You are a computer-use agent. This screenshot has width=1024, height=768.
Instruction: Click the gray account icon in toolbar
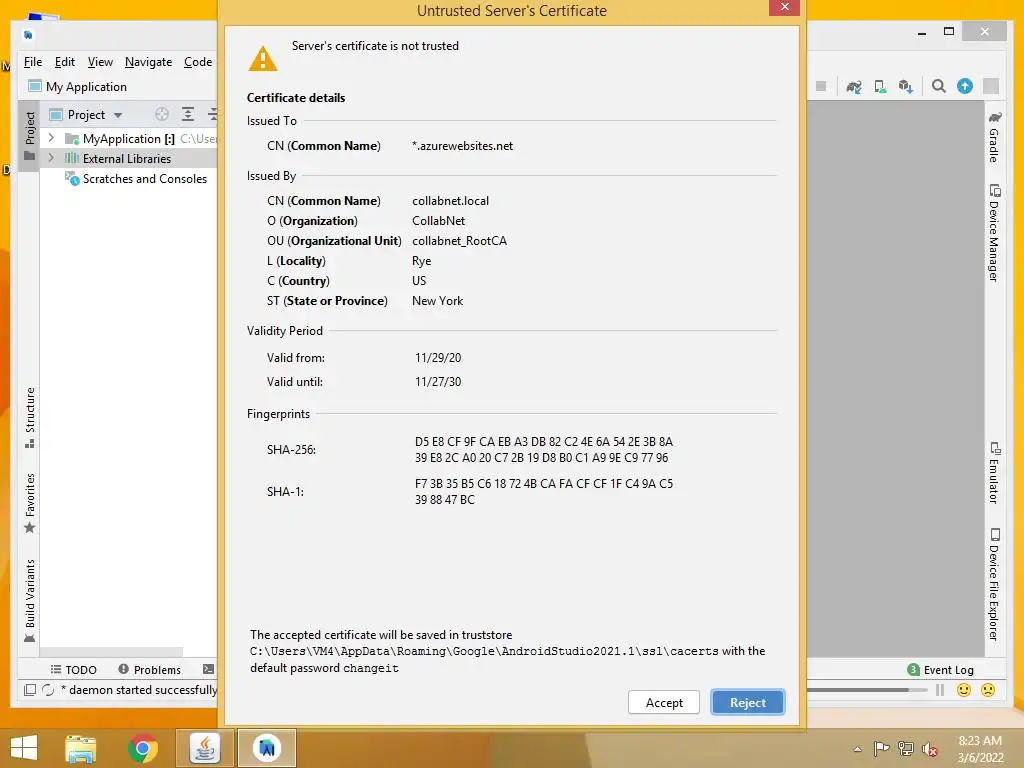coord(991,86)
